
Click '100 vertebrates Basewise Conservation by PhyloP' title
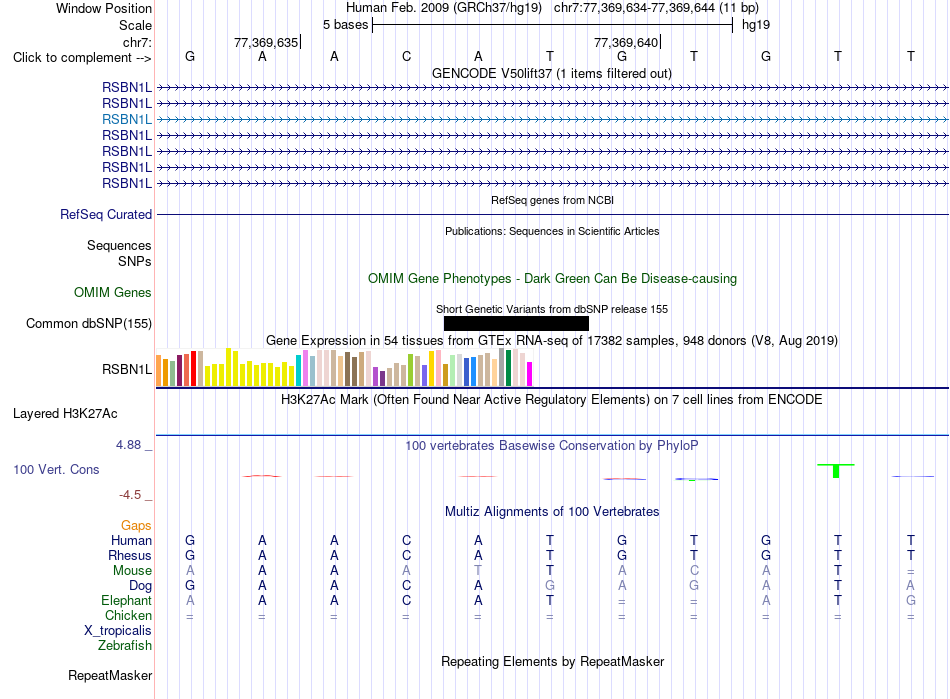[552, 446]
